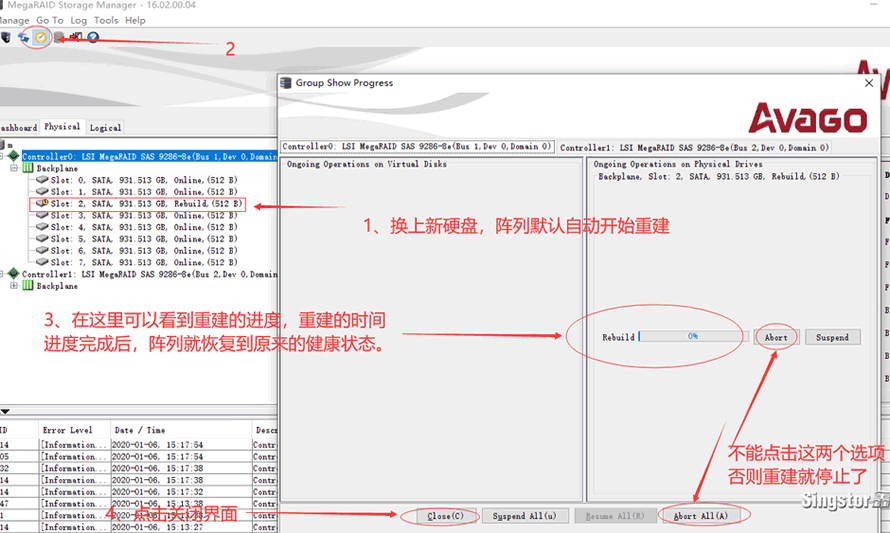The height and width of the screenshot is (533, 890).
Task: Switch to the Dashboard tab
Action: [x=18, y=128]
